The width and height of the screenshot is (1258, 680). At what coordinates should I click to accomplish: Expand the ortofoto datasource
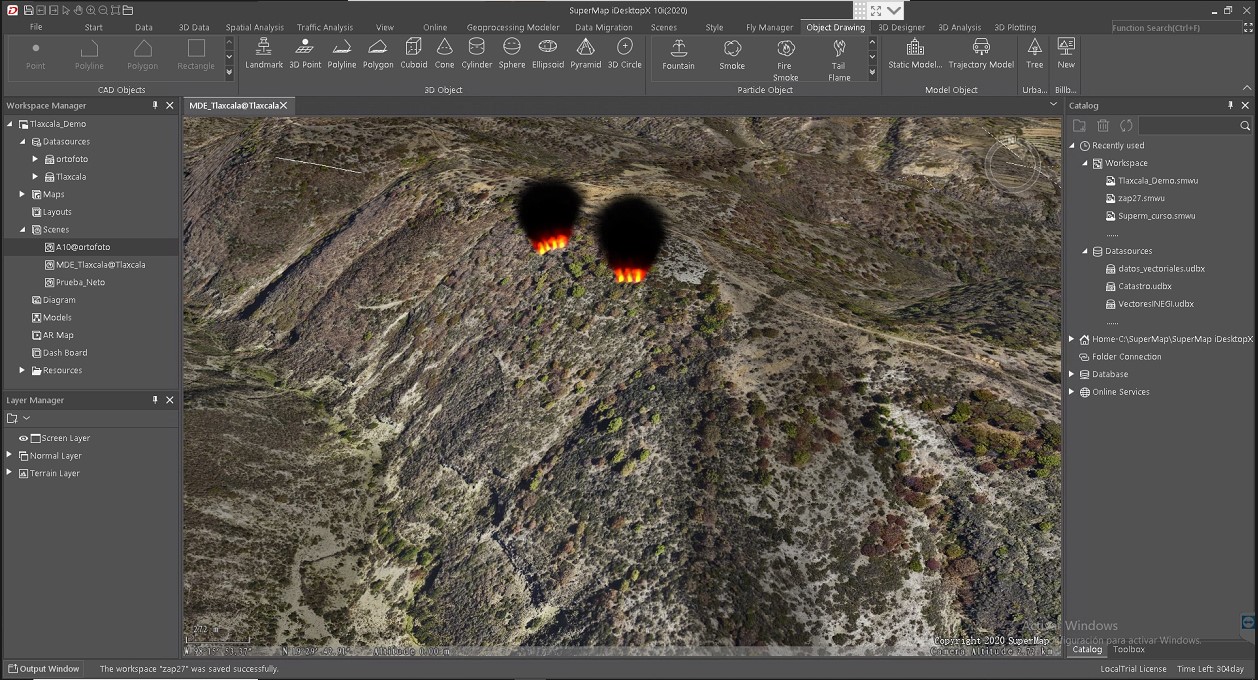[35, 159]
